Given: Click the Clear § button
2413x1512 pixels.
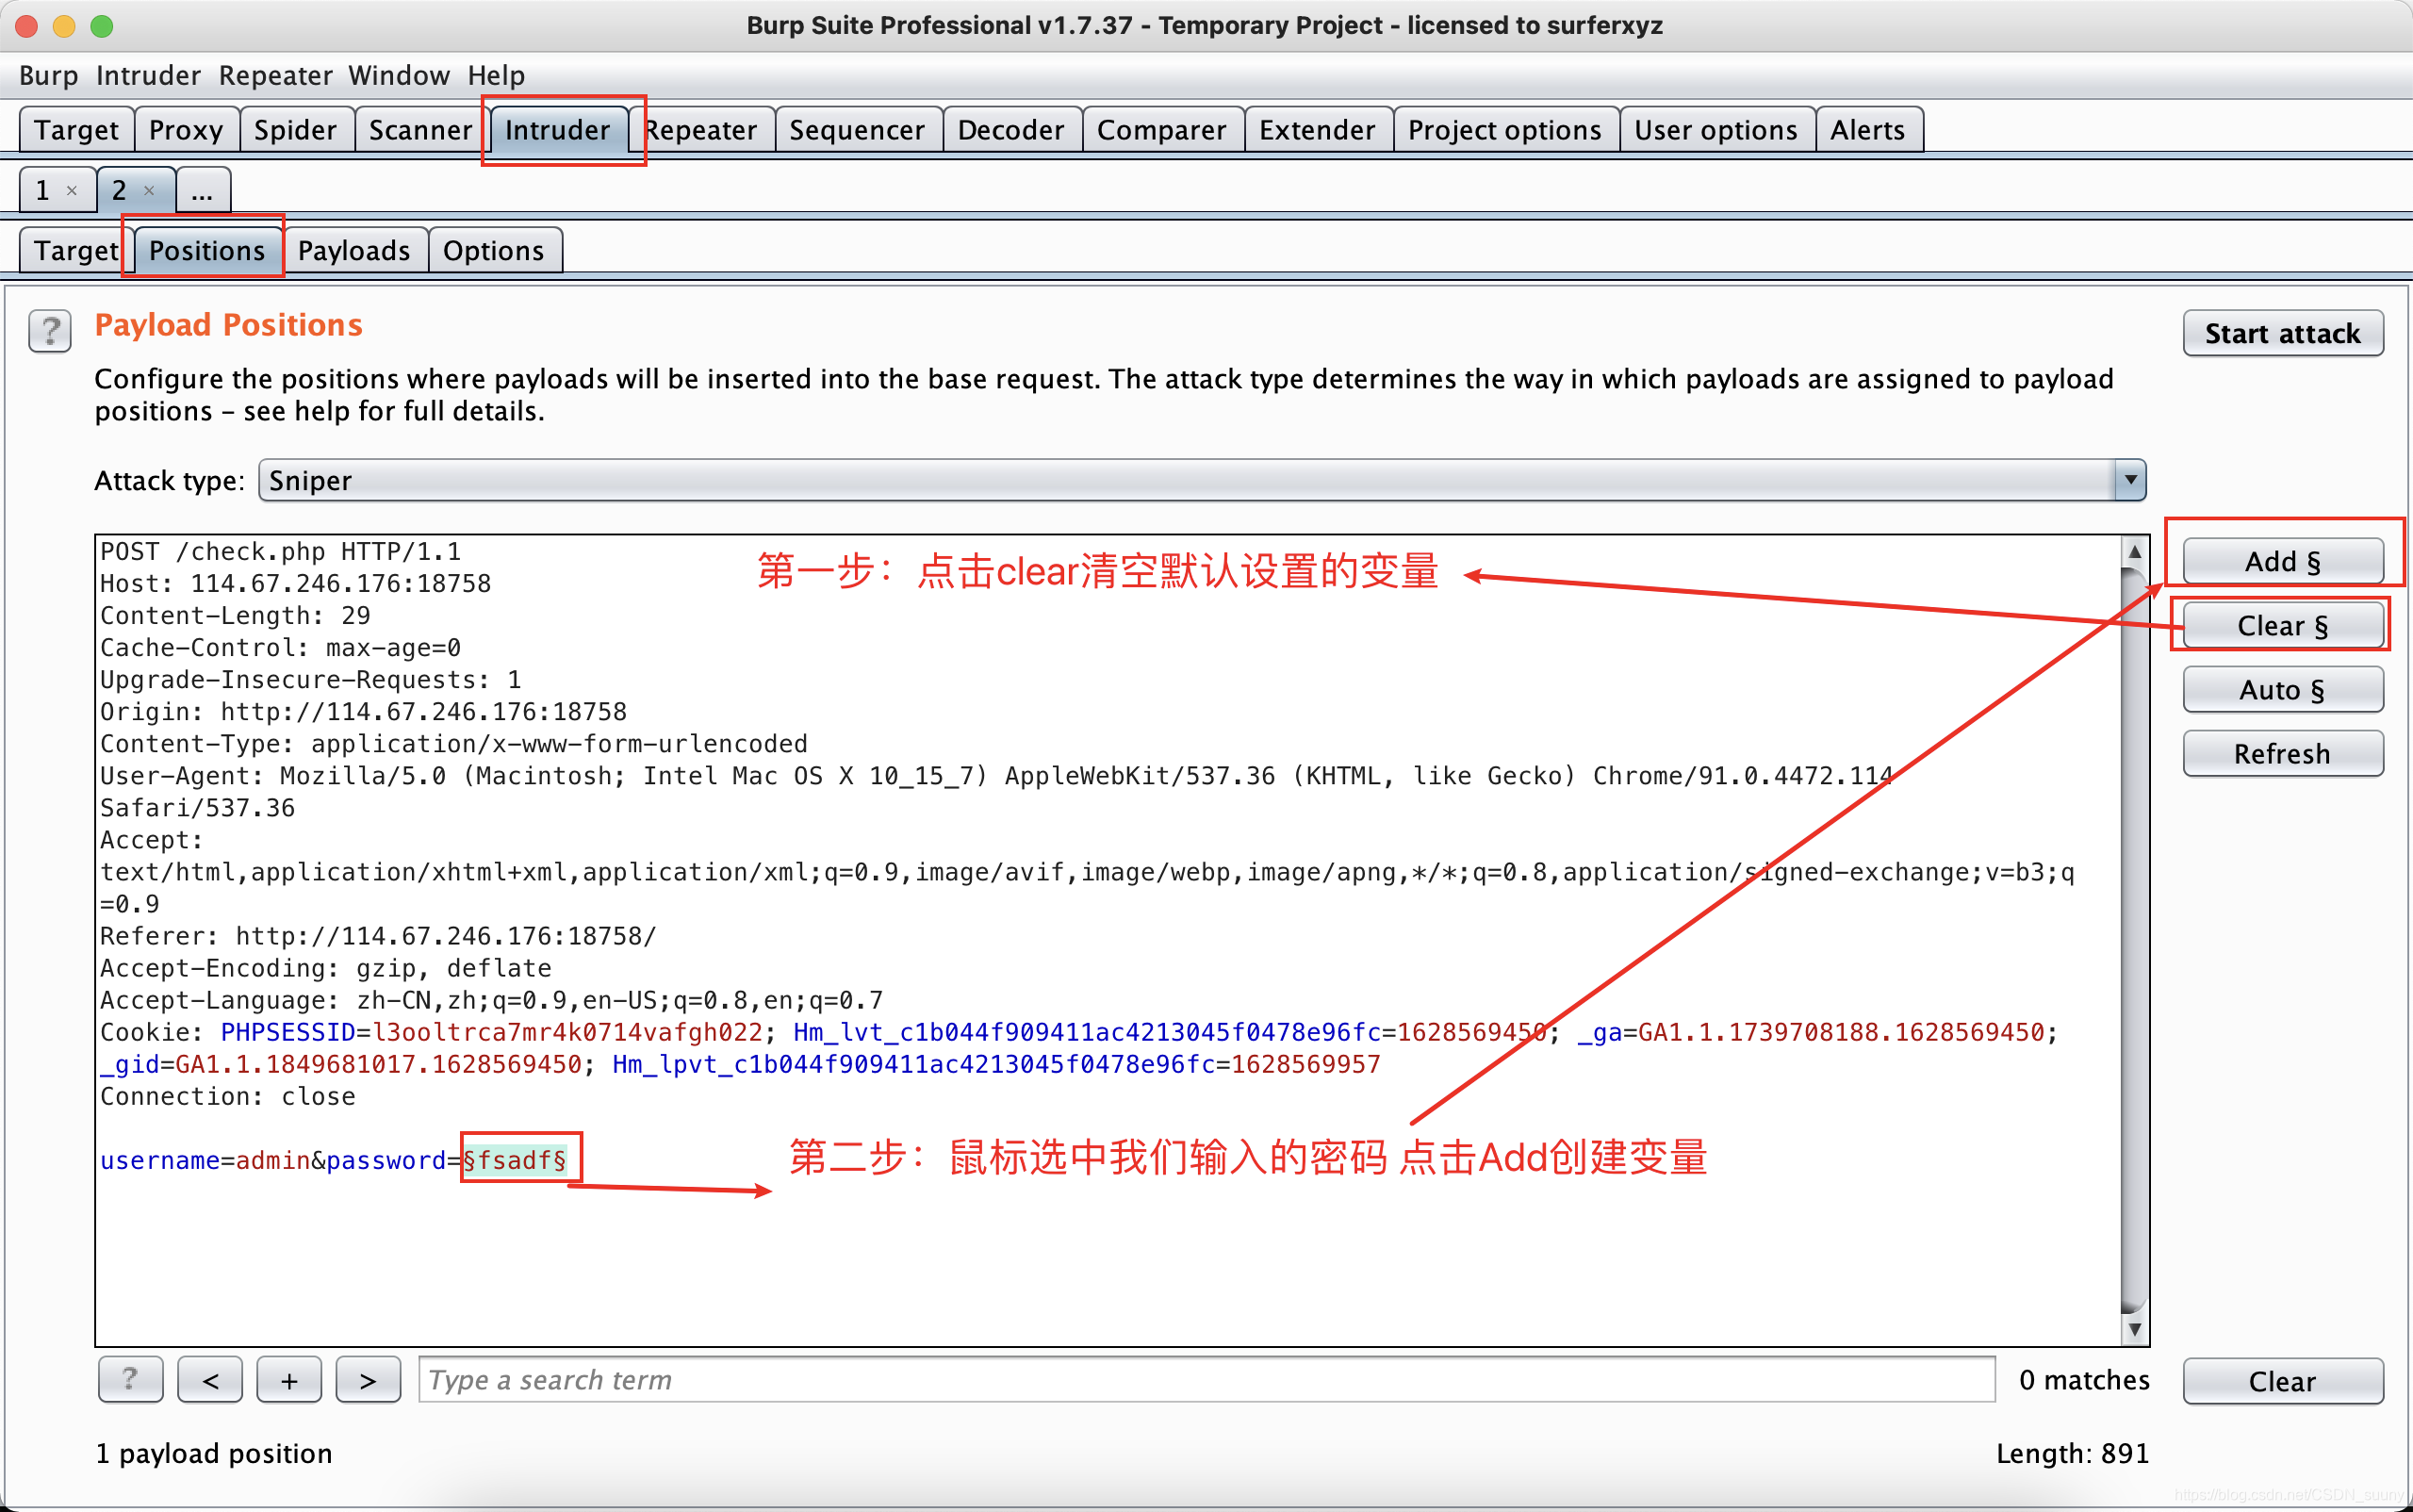Looking at the screenshot, I should pos(2283,625).
